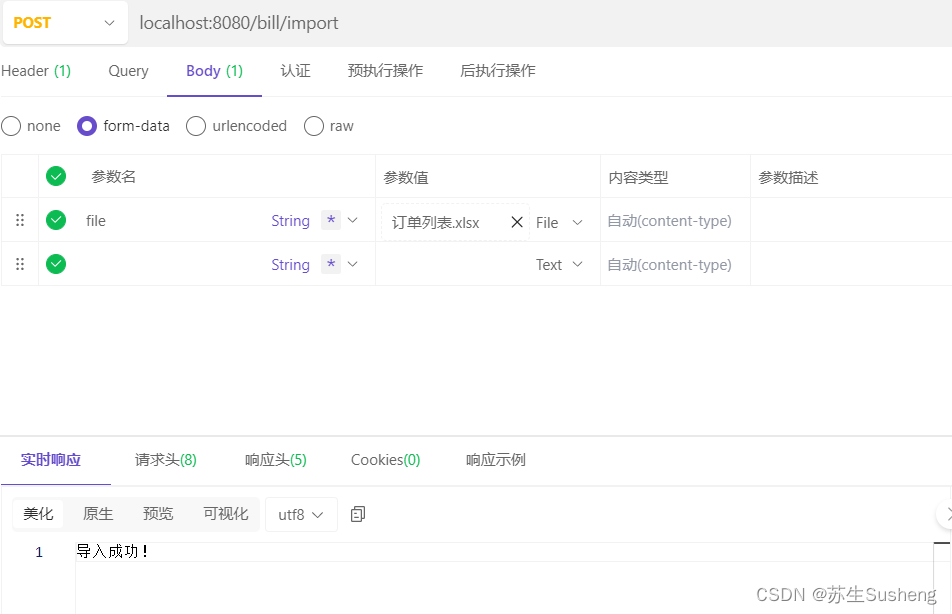
Task: Click the description cell of file row
Action: tap(851, 220)
